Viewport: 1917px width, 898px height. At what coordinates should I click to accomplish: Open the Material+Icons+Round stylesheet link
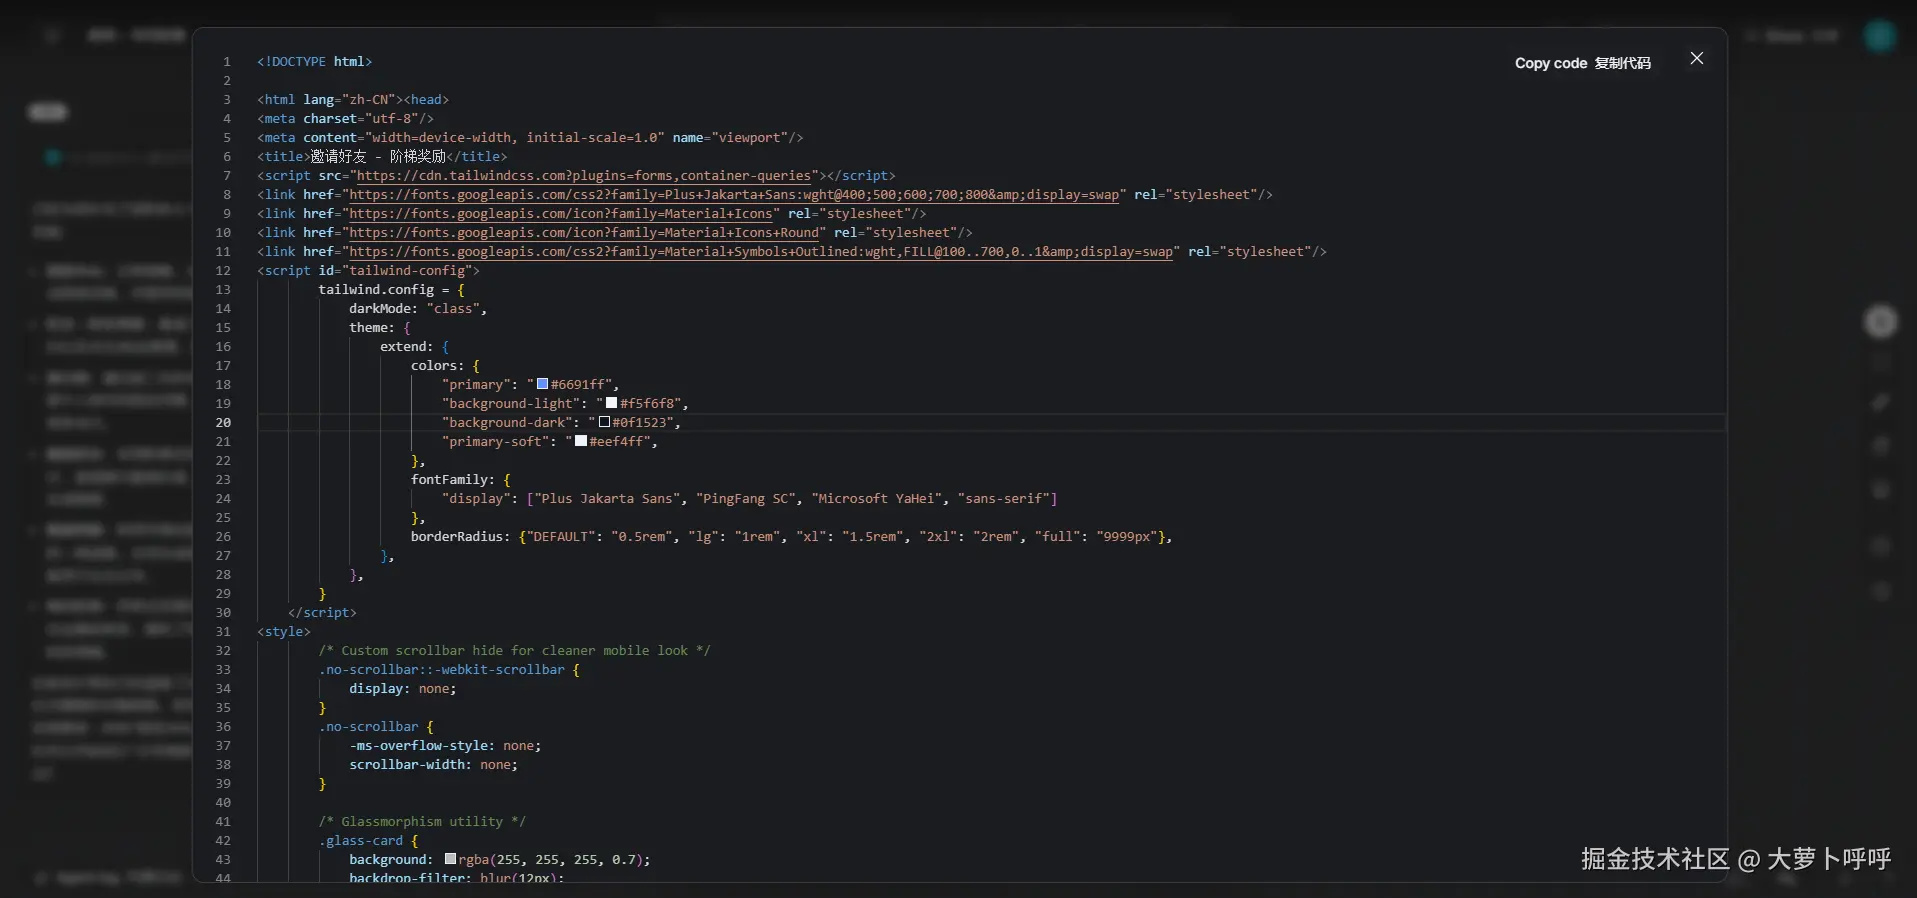pyautogui.click(x=584, y=233)
